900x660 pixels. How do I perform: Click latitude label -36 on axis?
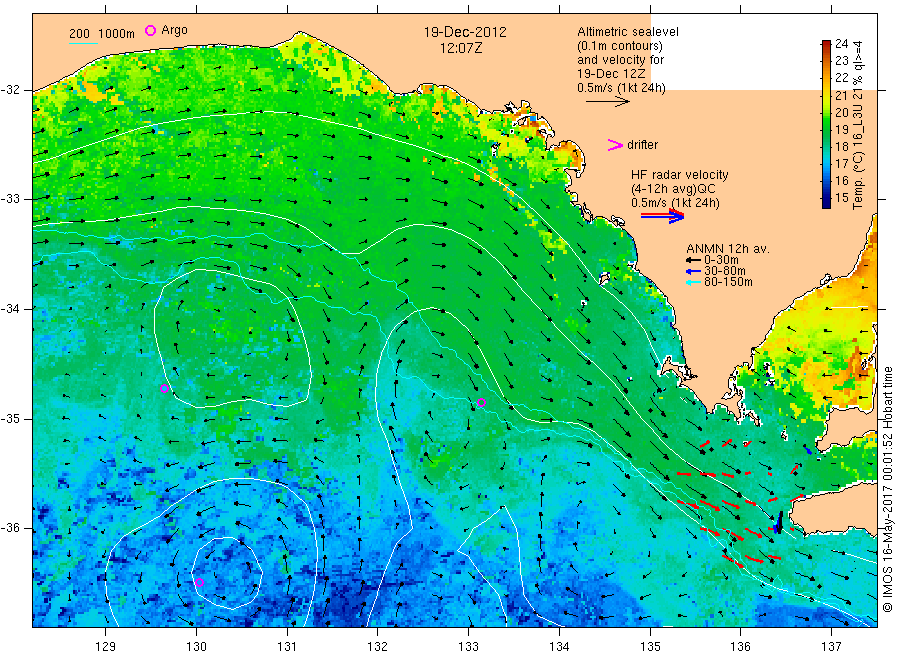click(x=10, y=528)
